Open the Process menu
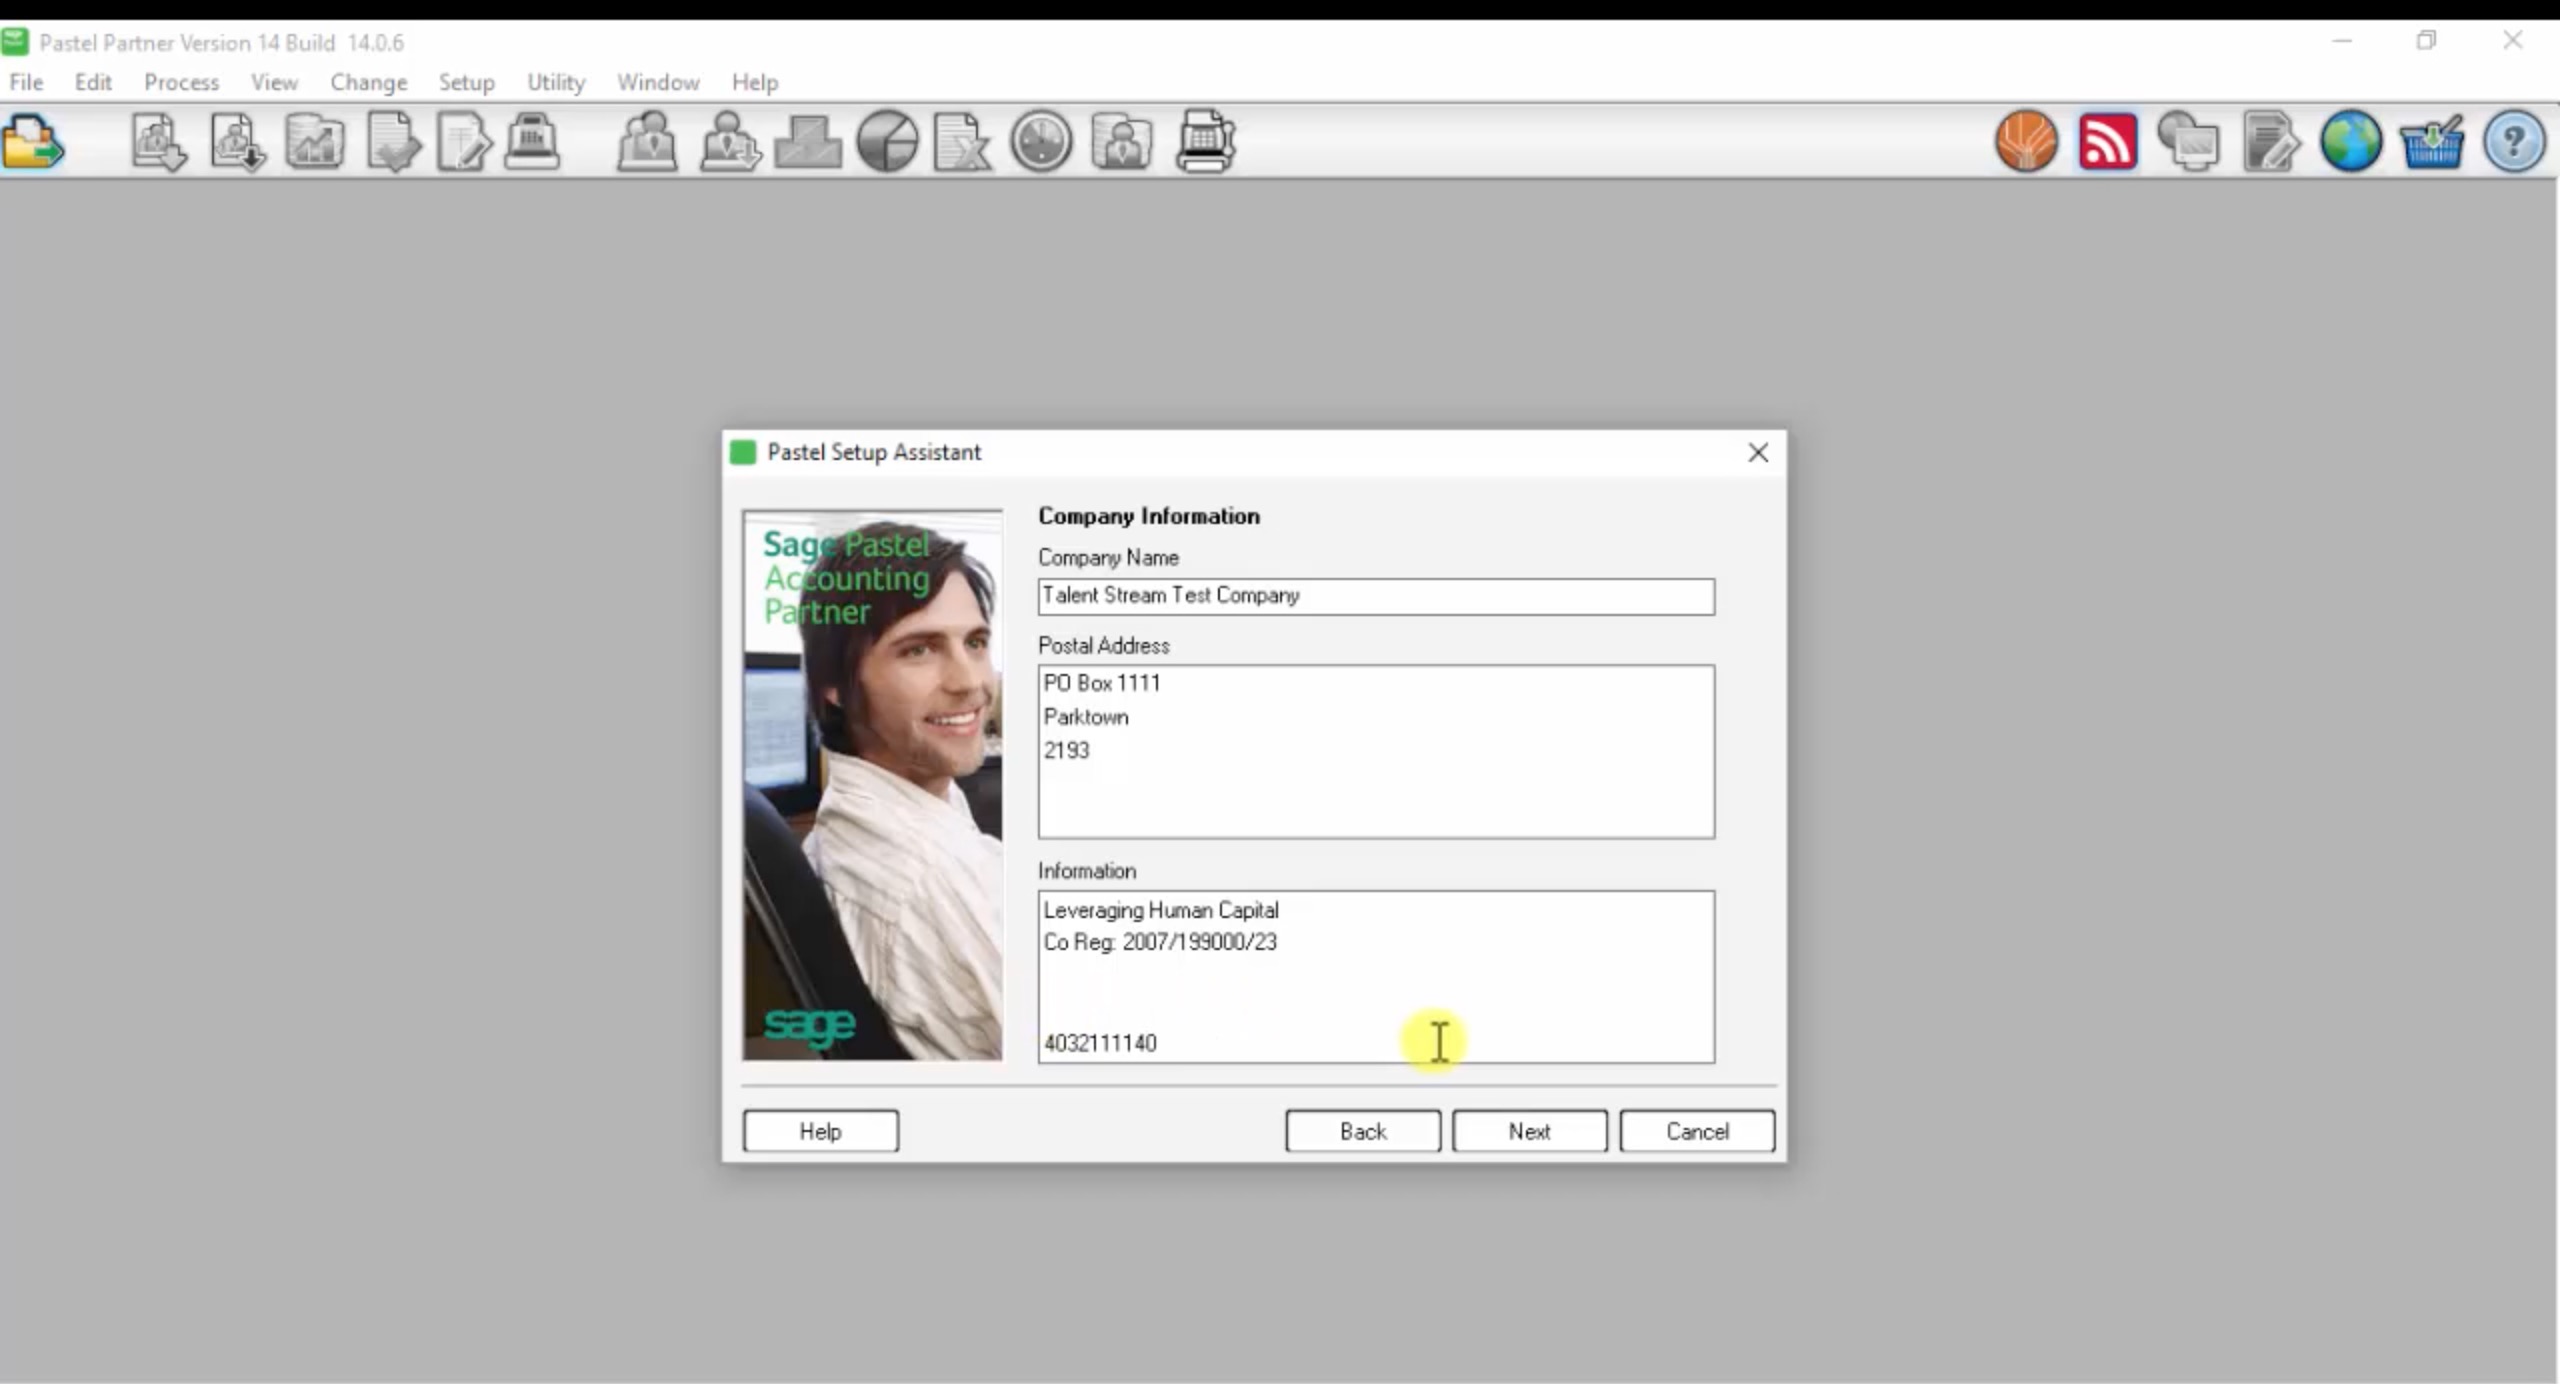Screen dimensions: 2560x1384 (181, 82)
